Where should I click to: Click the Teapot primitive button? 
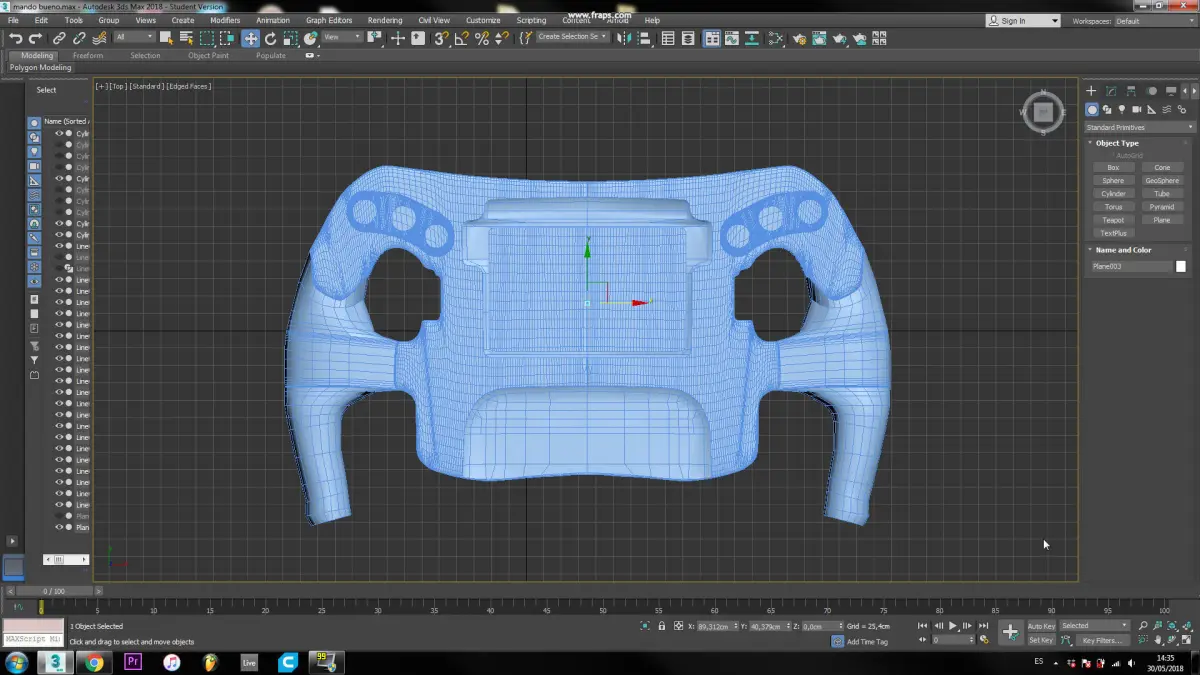click(x=1113, y=220)
